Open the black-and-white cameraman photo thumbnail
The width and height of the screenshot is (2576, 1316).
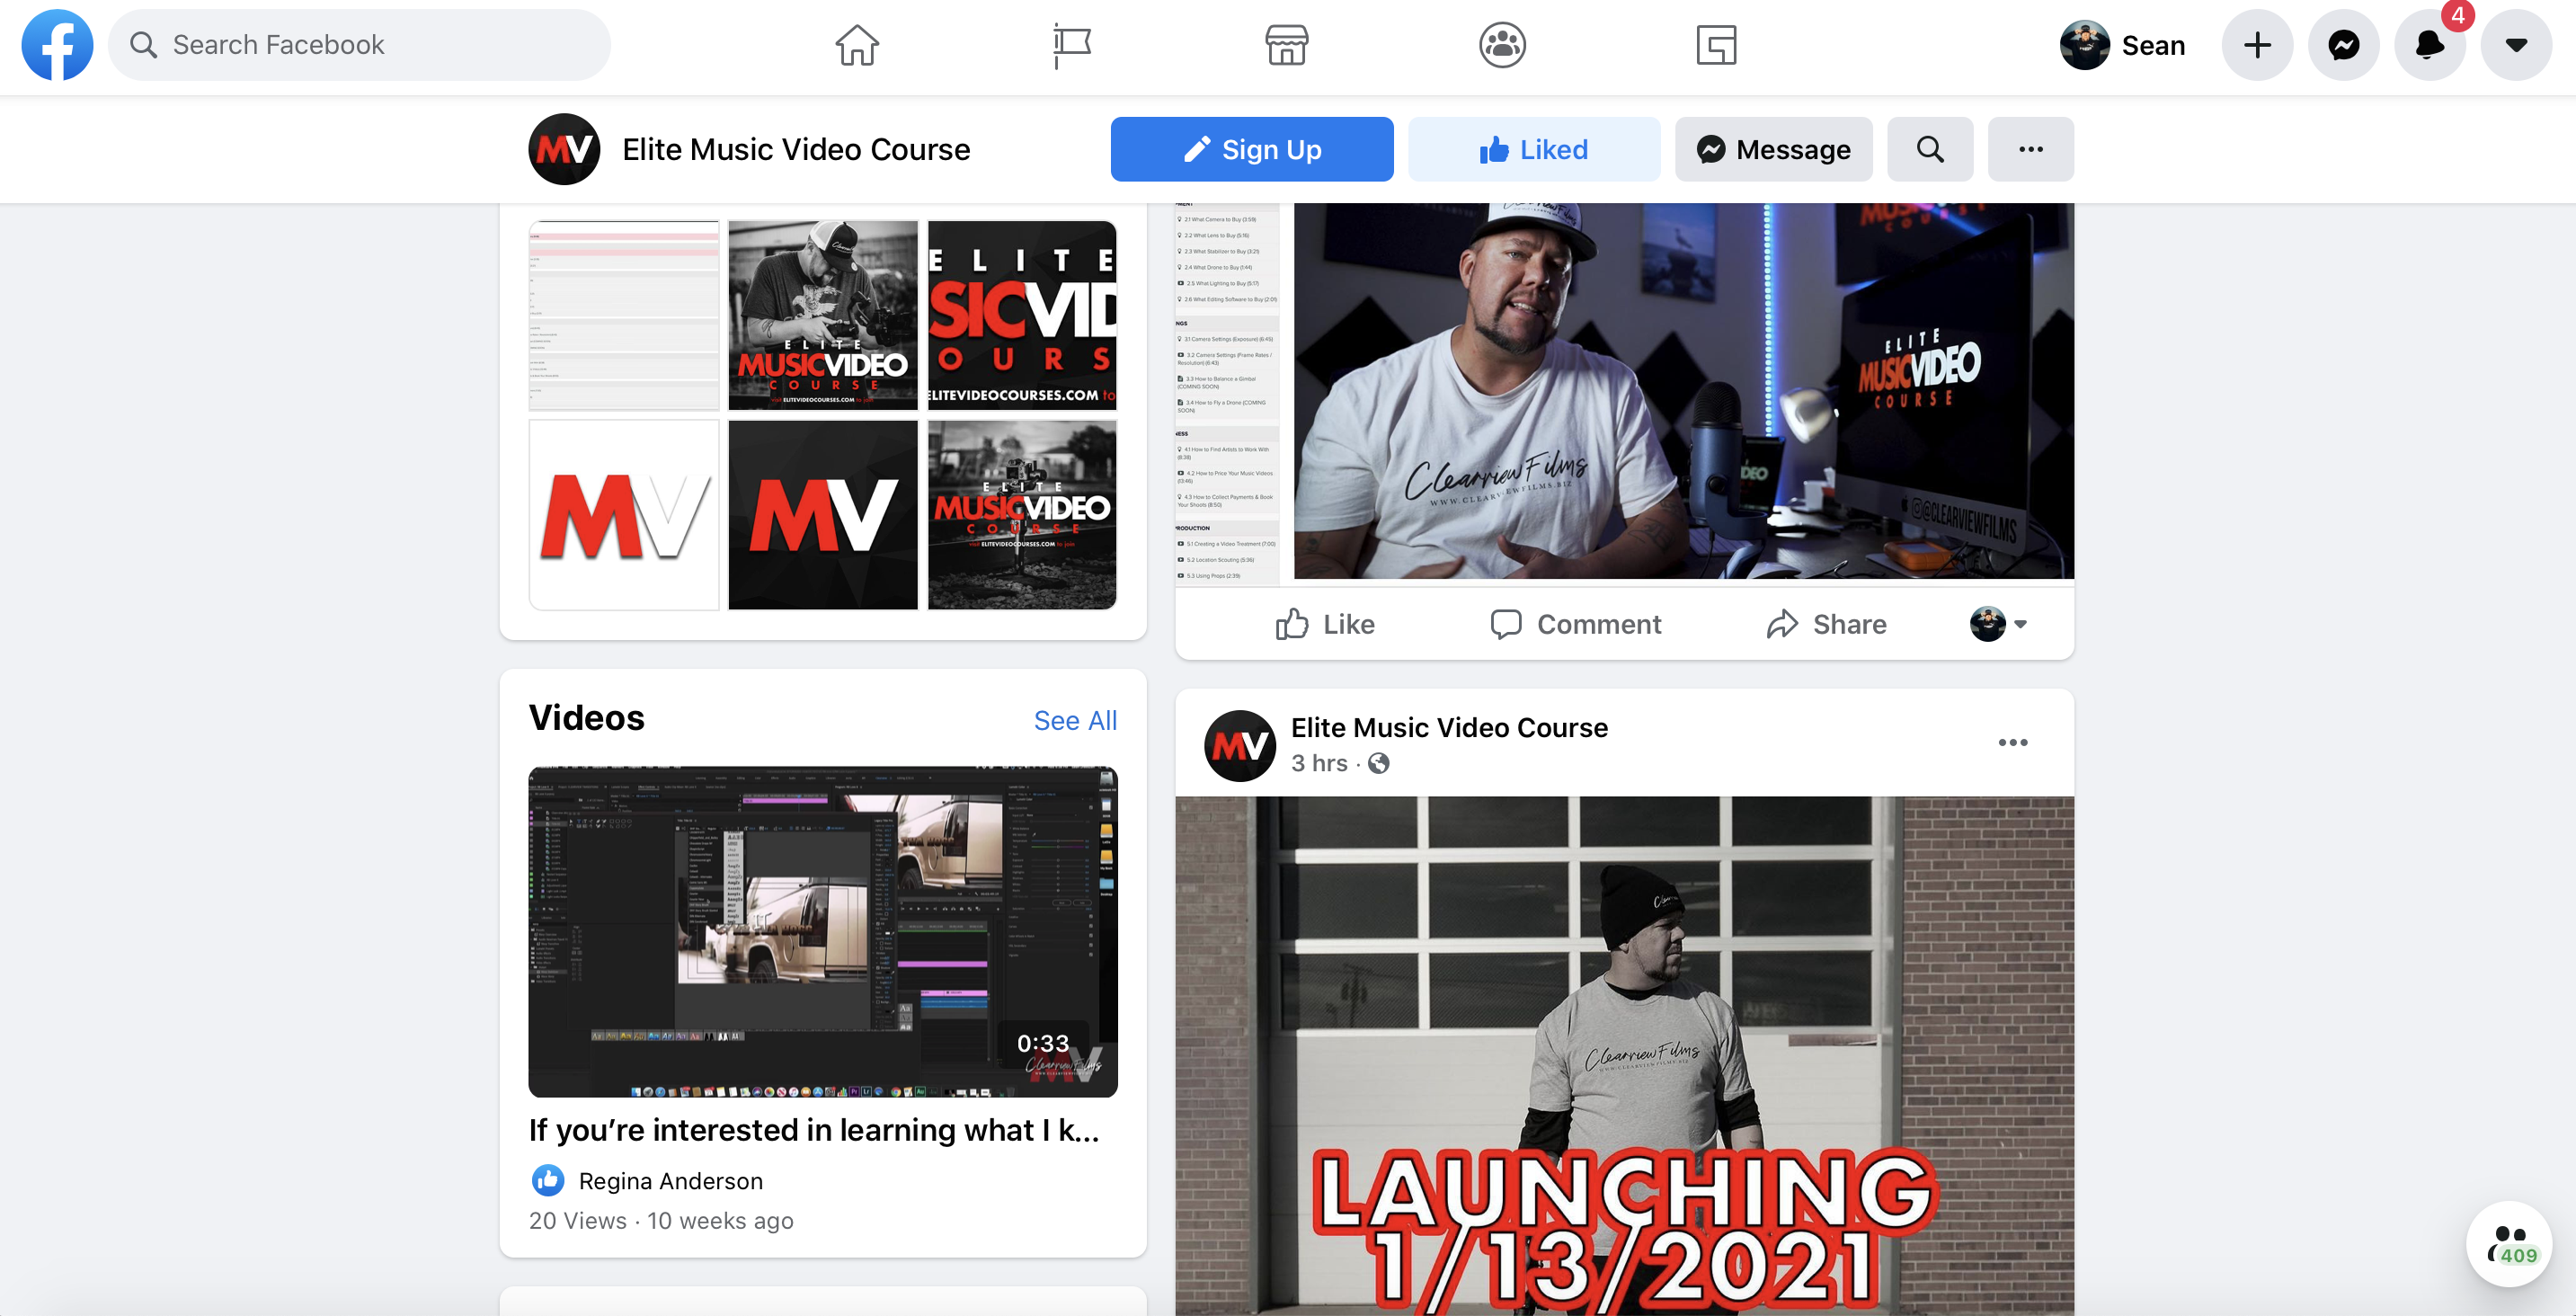pyautogui.click(x=823, y=315)
